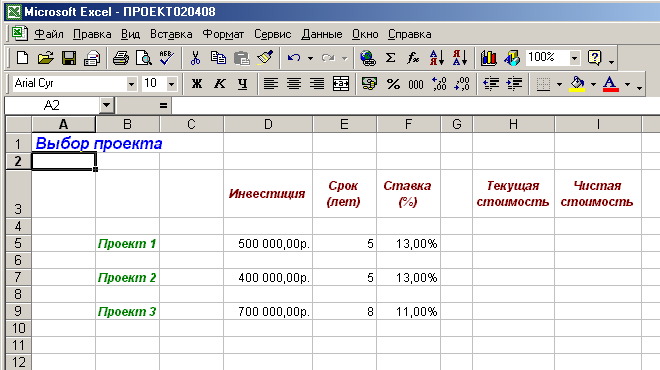This screenshot has height=370, width=660.
Task: Increase decimal places icon
Action: click(x=439, y=84)
